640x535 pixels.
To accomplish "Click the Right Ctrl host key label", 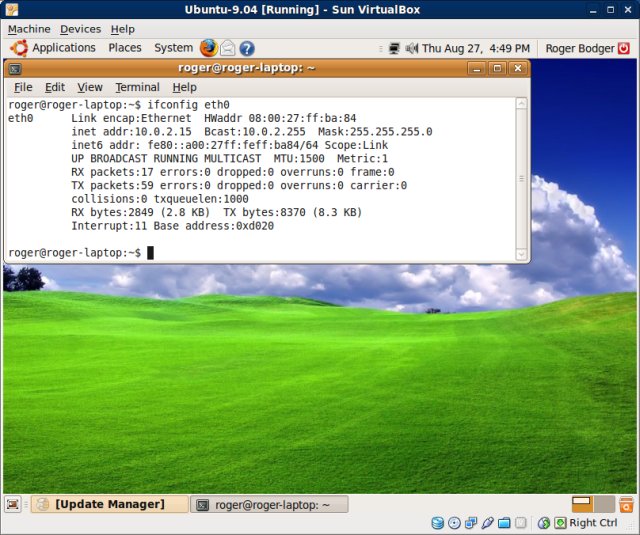I will tap(593, 523).
